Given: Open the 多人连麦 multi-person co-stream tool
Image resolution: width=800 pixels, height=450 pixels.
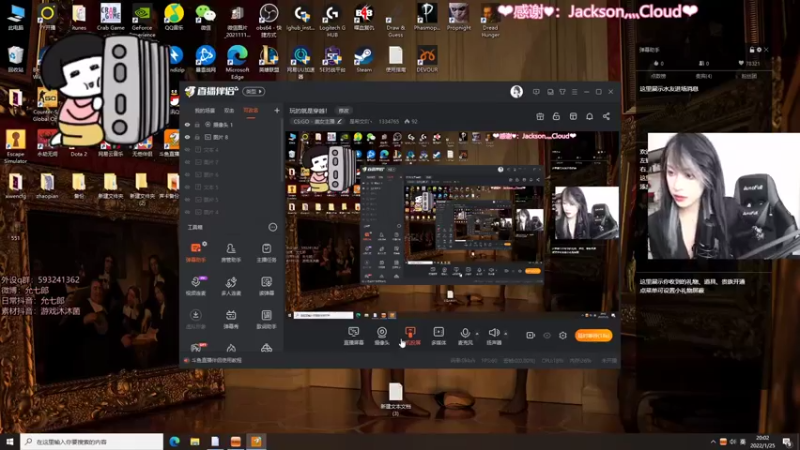Looking at the screenshot, I should point(231,286).
